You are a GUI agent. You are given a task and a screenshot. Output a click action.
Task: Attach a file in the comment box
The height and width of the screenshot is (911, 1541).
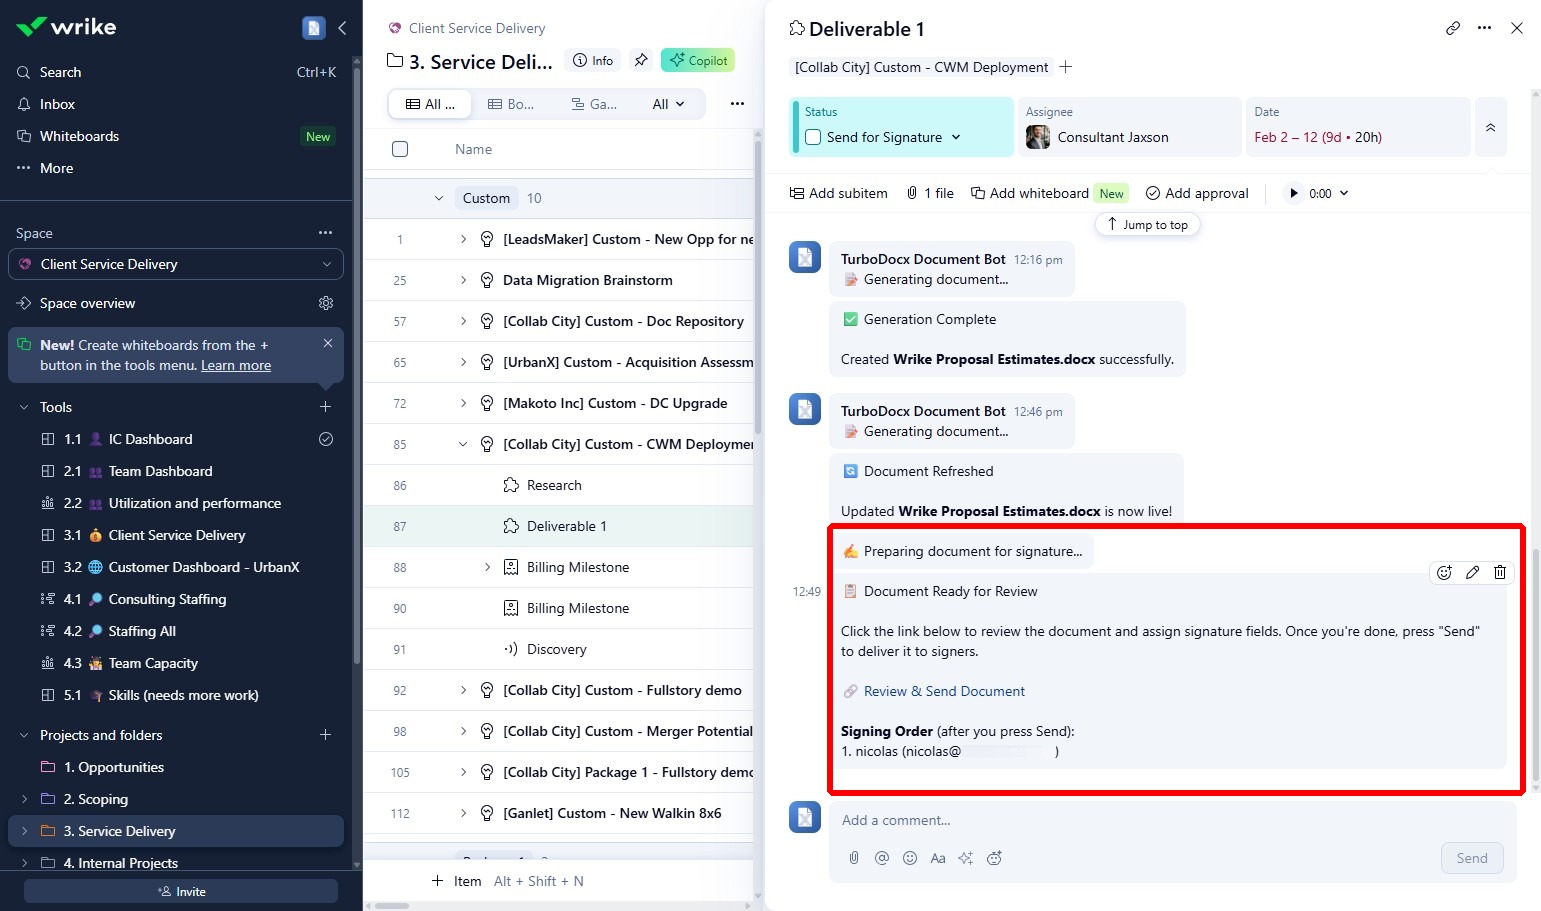pyautogui.click(x=854, y=858)
